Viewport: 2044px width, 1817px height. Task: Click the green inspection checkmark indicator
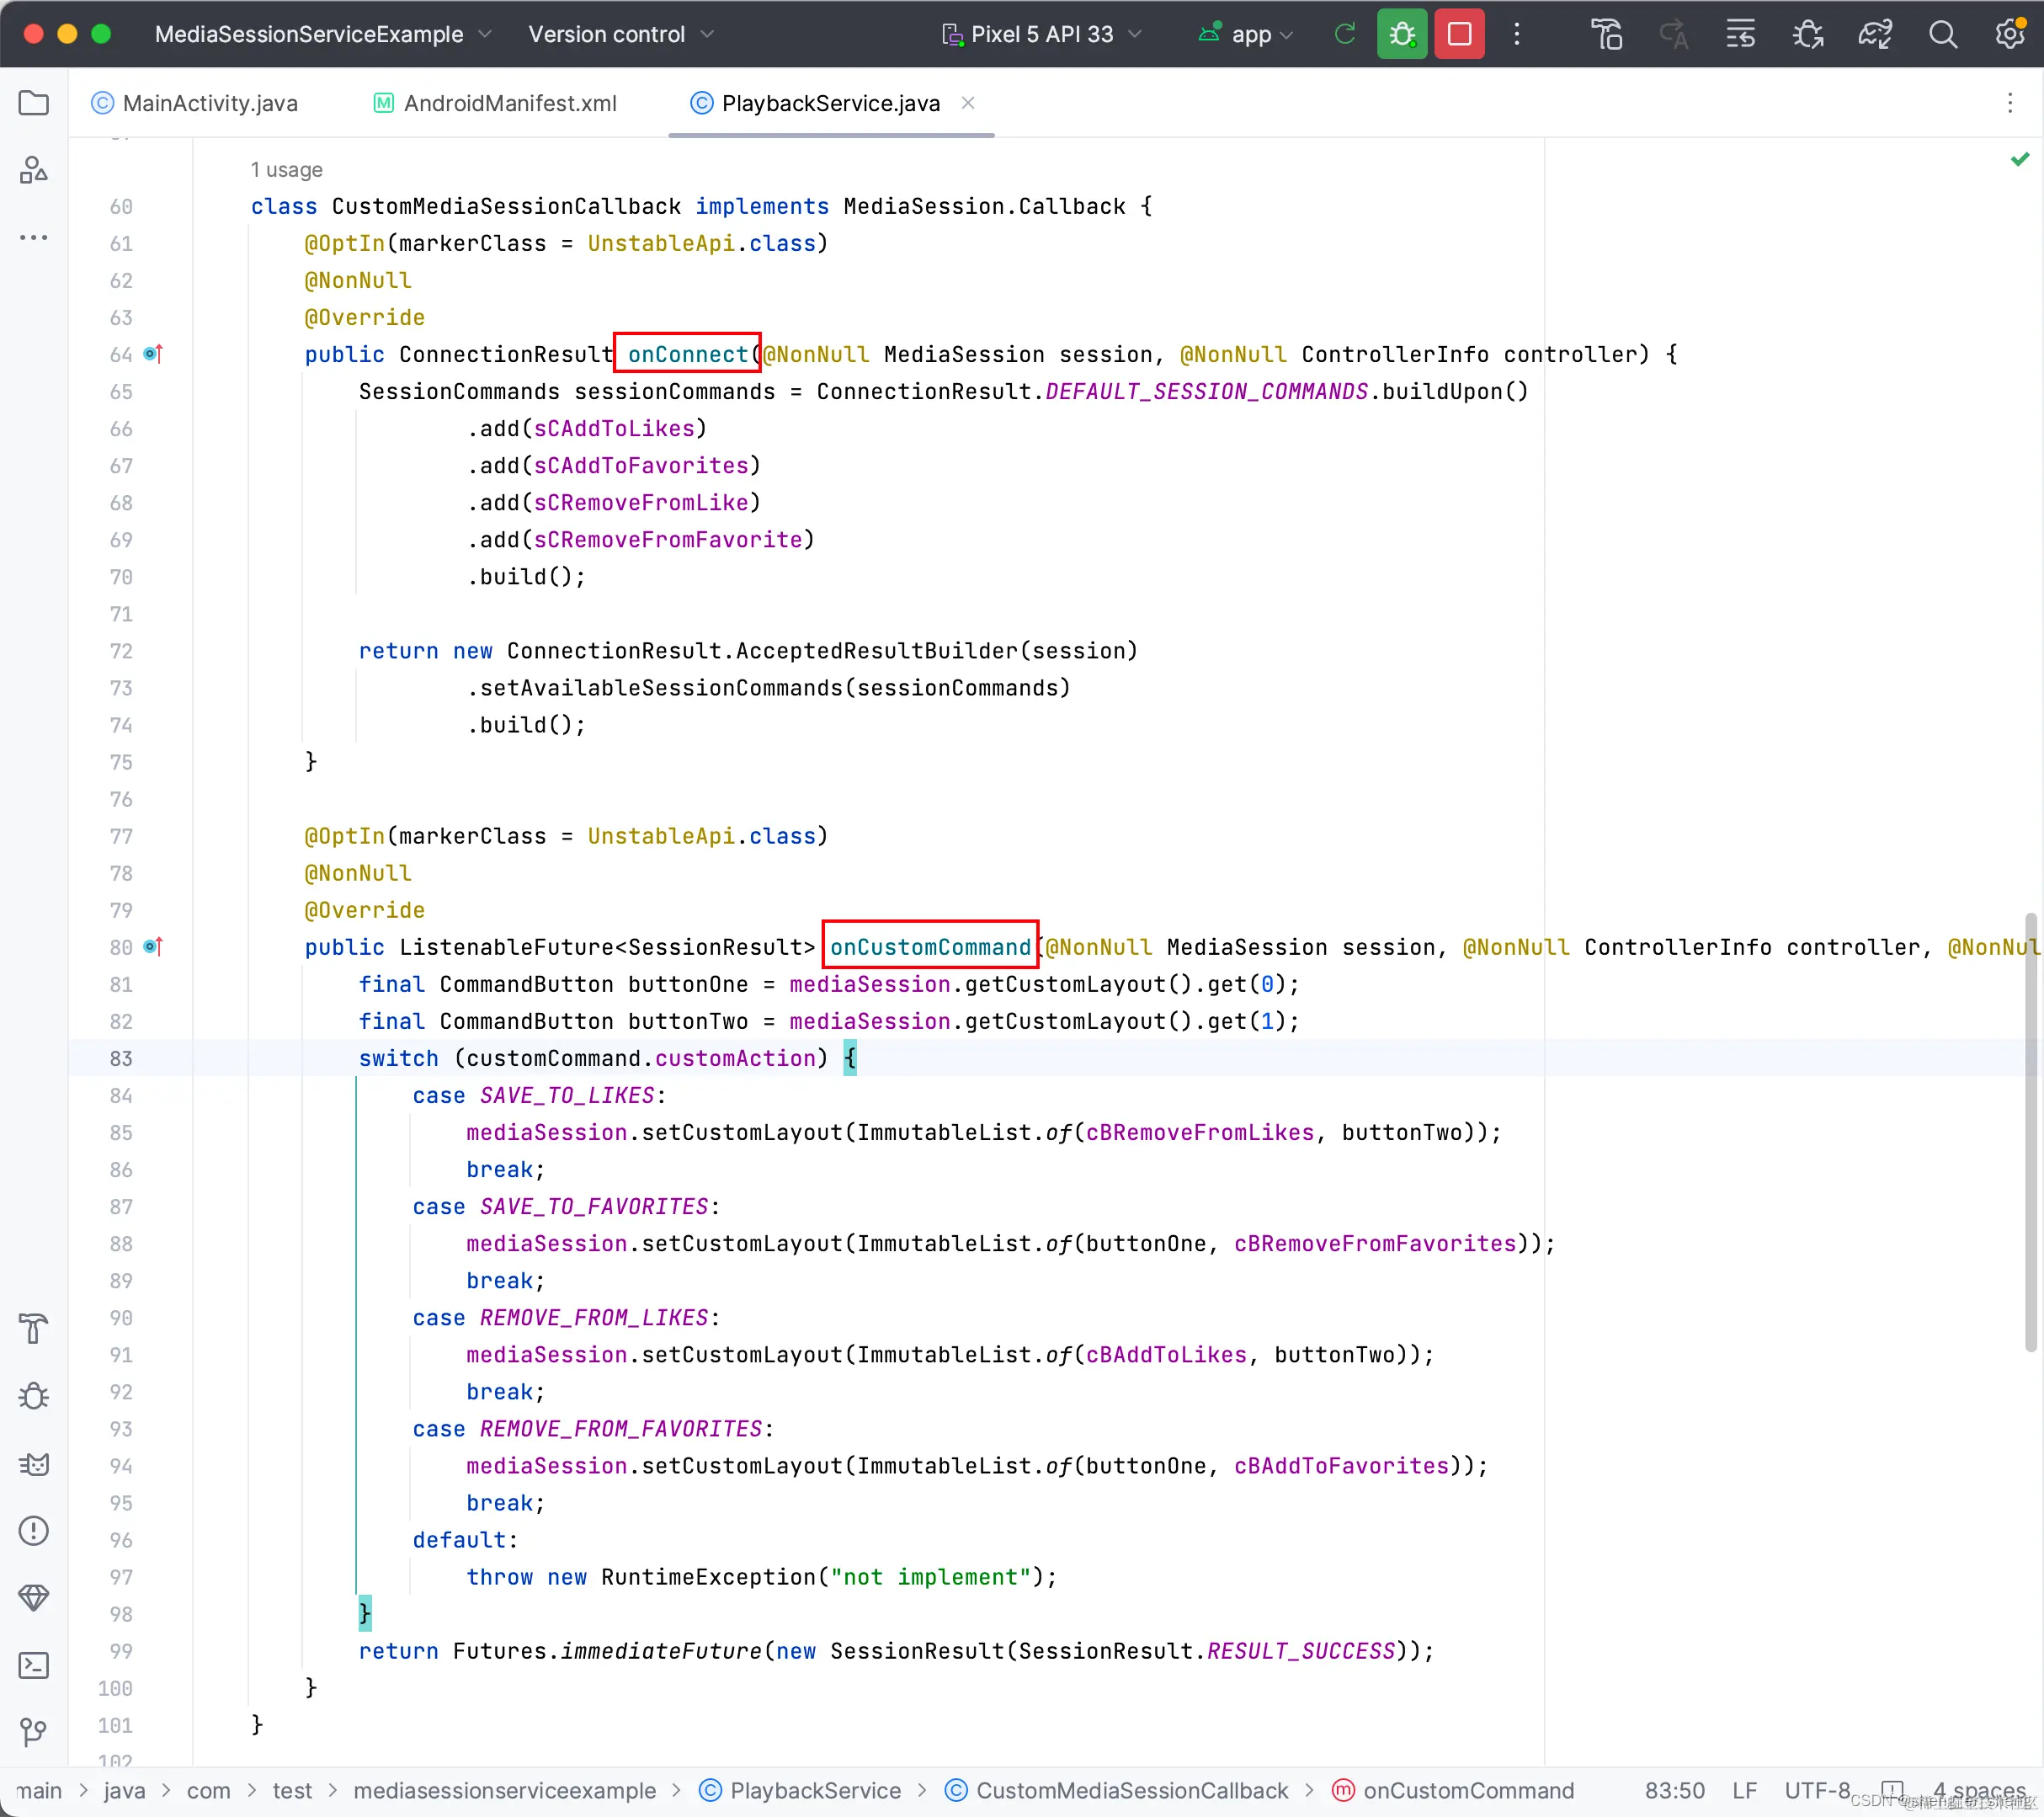tap(2019, 159)
